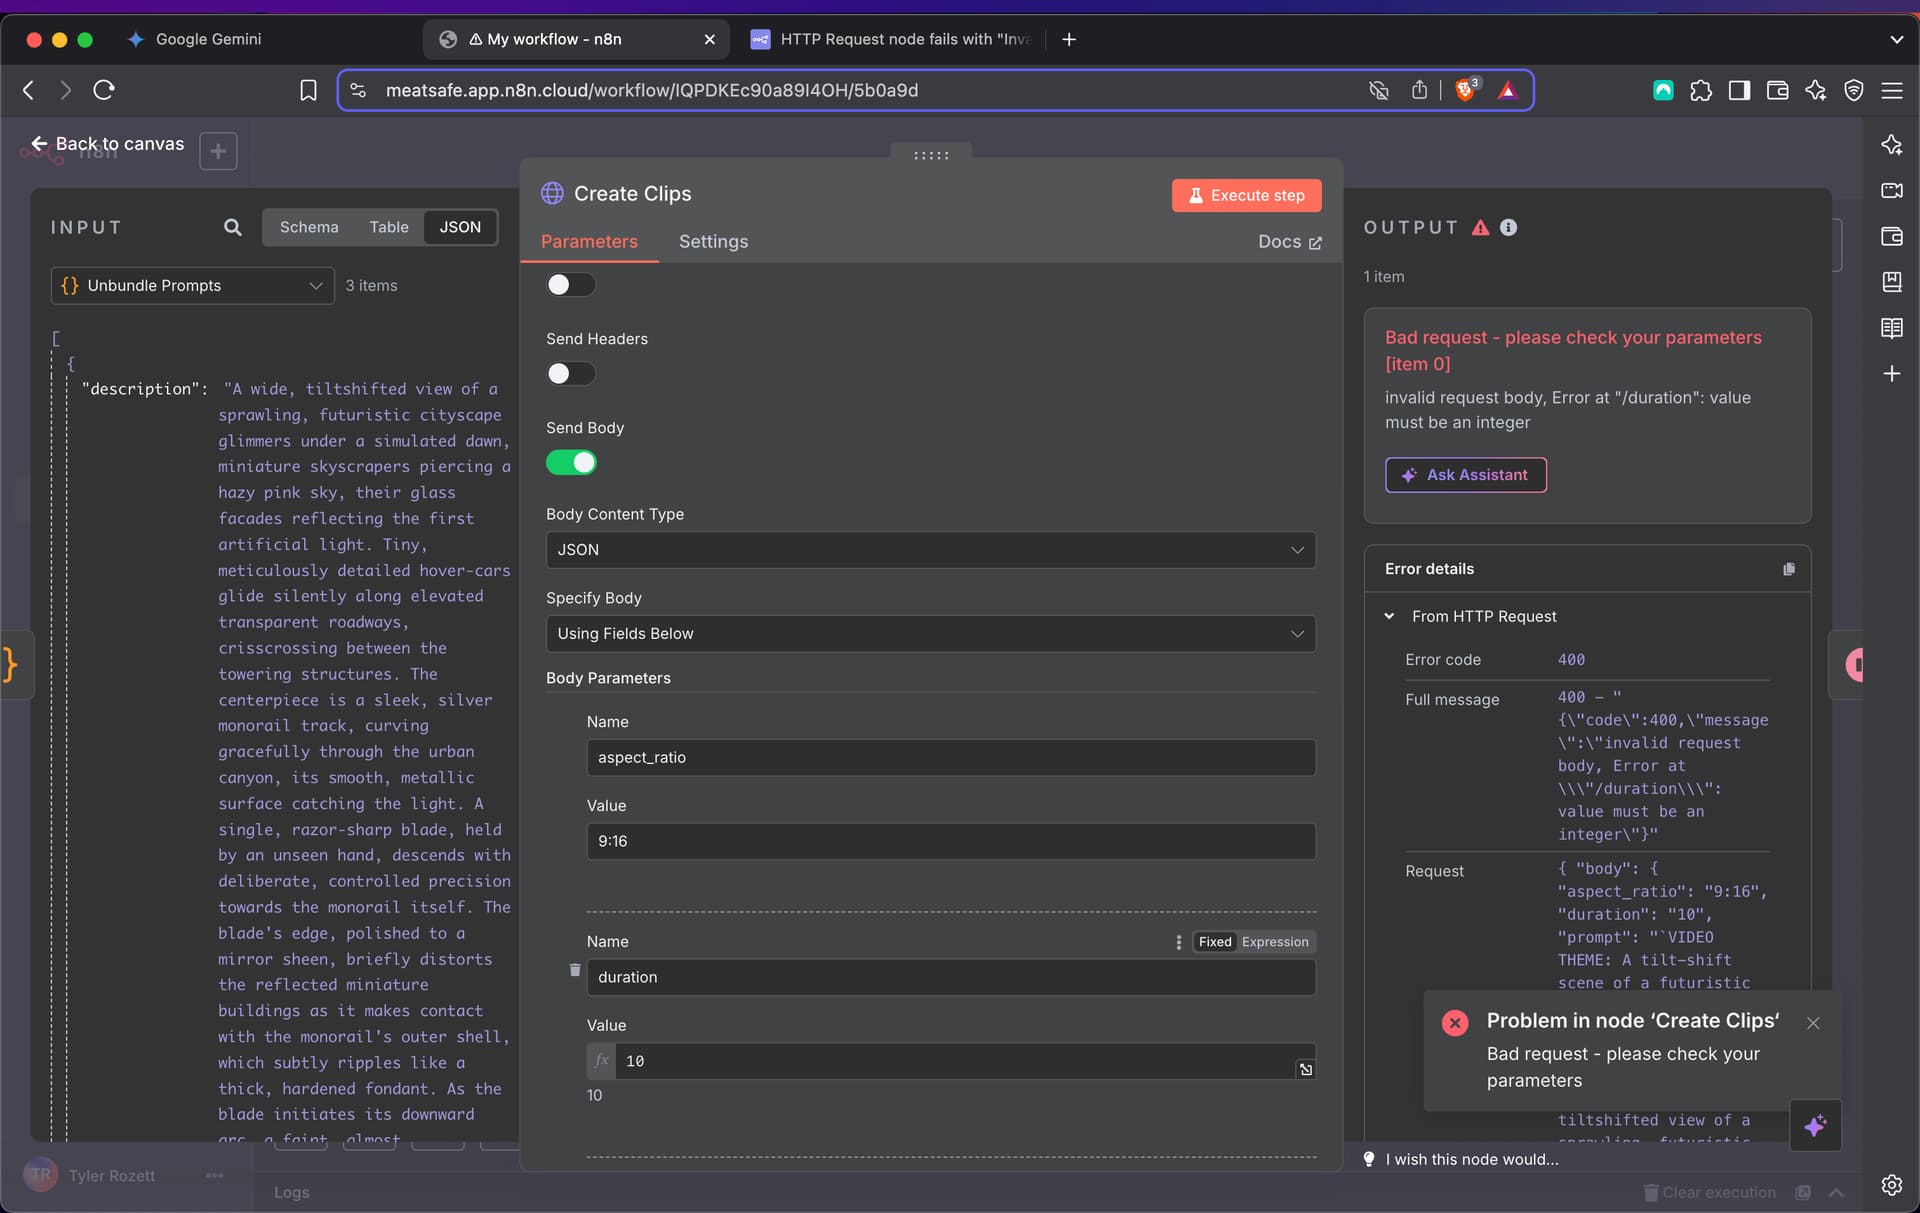This screenshot has width=1920, height=1213.
Task: Open the expression editor icon in the duration Value field
Action: click(x=1305, y=1069)
